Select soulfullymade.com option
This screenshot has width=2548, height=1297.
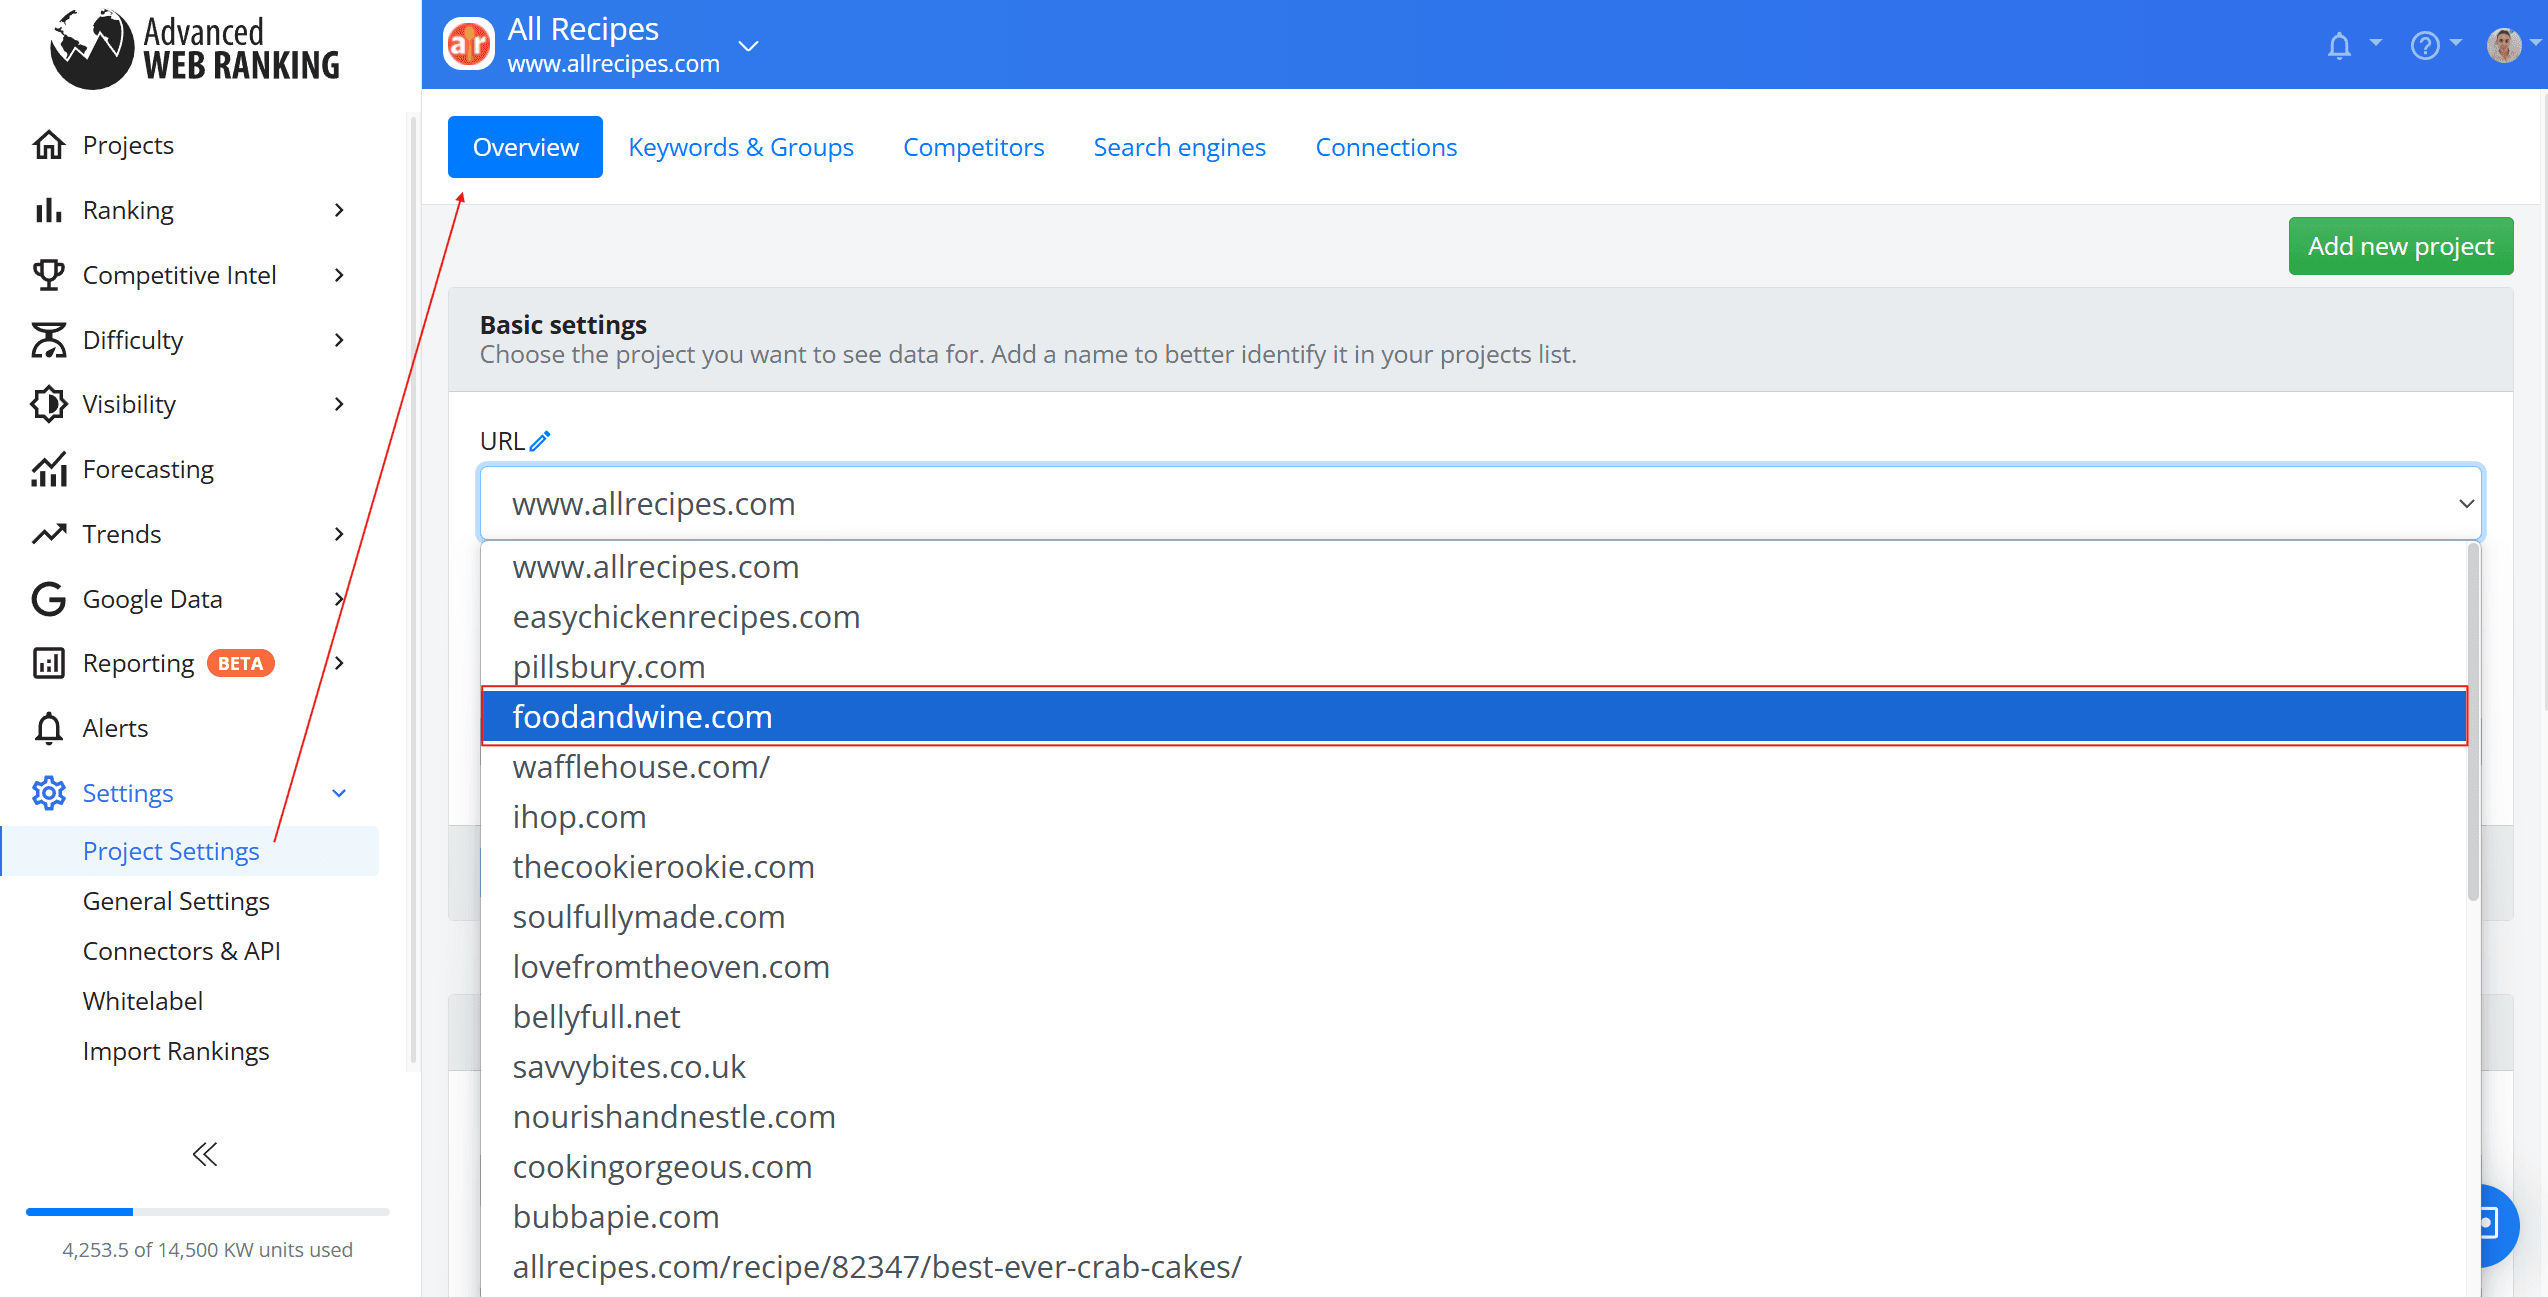[x=1474, y=917]
